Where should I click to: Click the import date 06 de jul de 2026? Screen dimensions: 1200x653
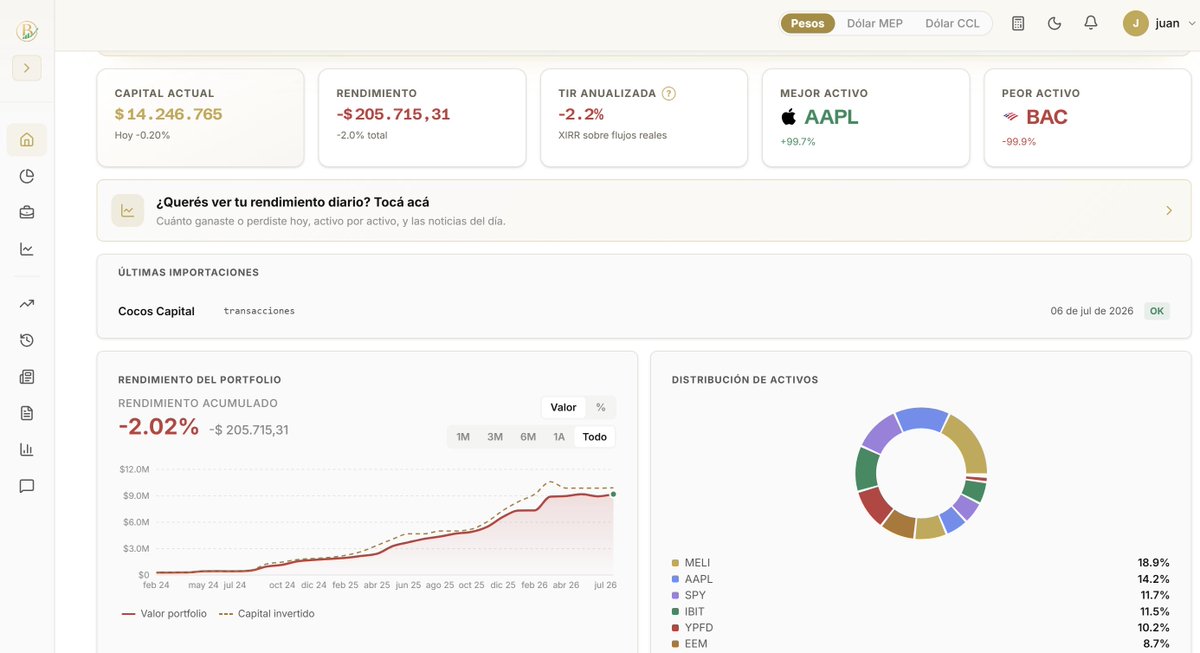1092,311
